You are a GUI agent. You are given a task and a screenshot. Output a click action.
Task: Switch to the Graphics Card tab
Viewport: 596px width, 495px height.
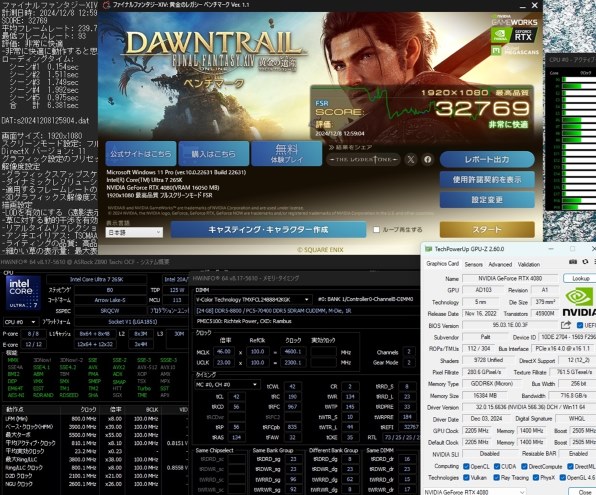[x=442, y=264]
